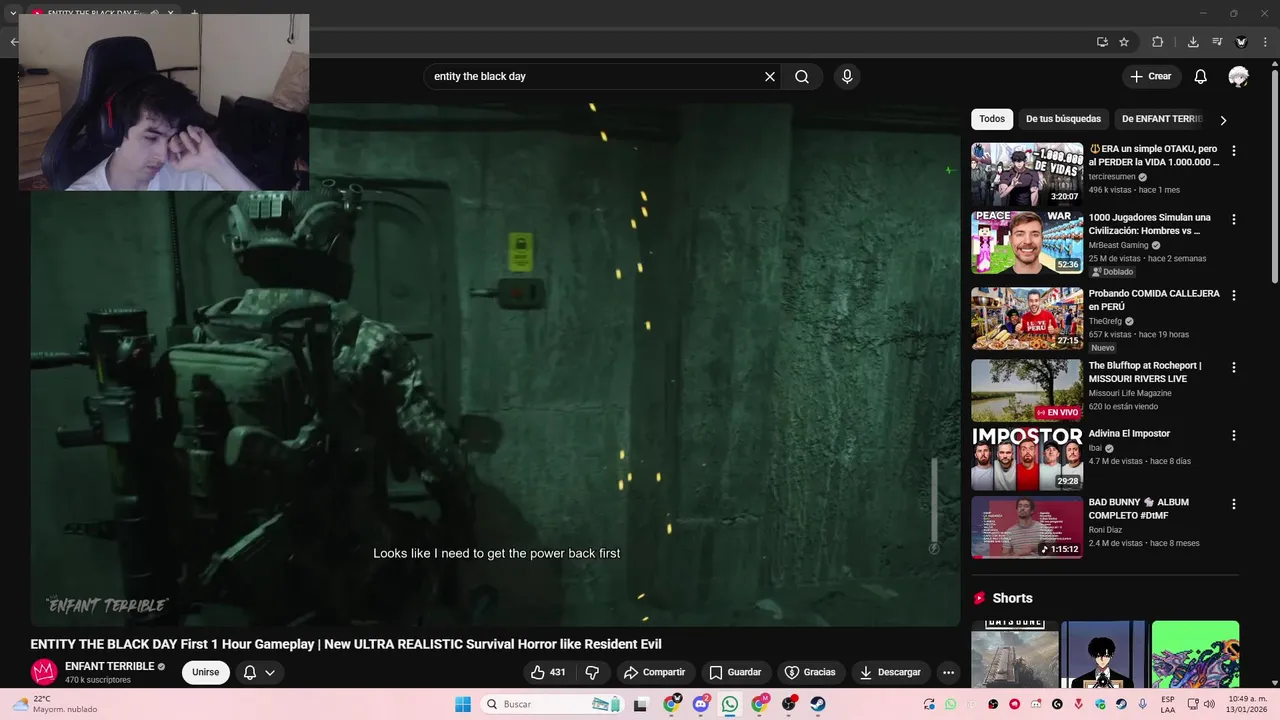Open the tab search dropdown in Chrome

click(13, 13)
